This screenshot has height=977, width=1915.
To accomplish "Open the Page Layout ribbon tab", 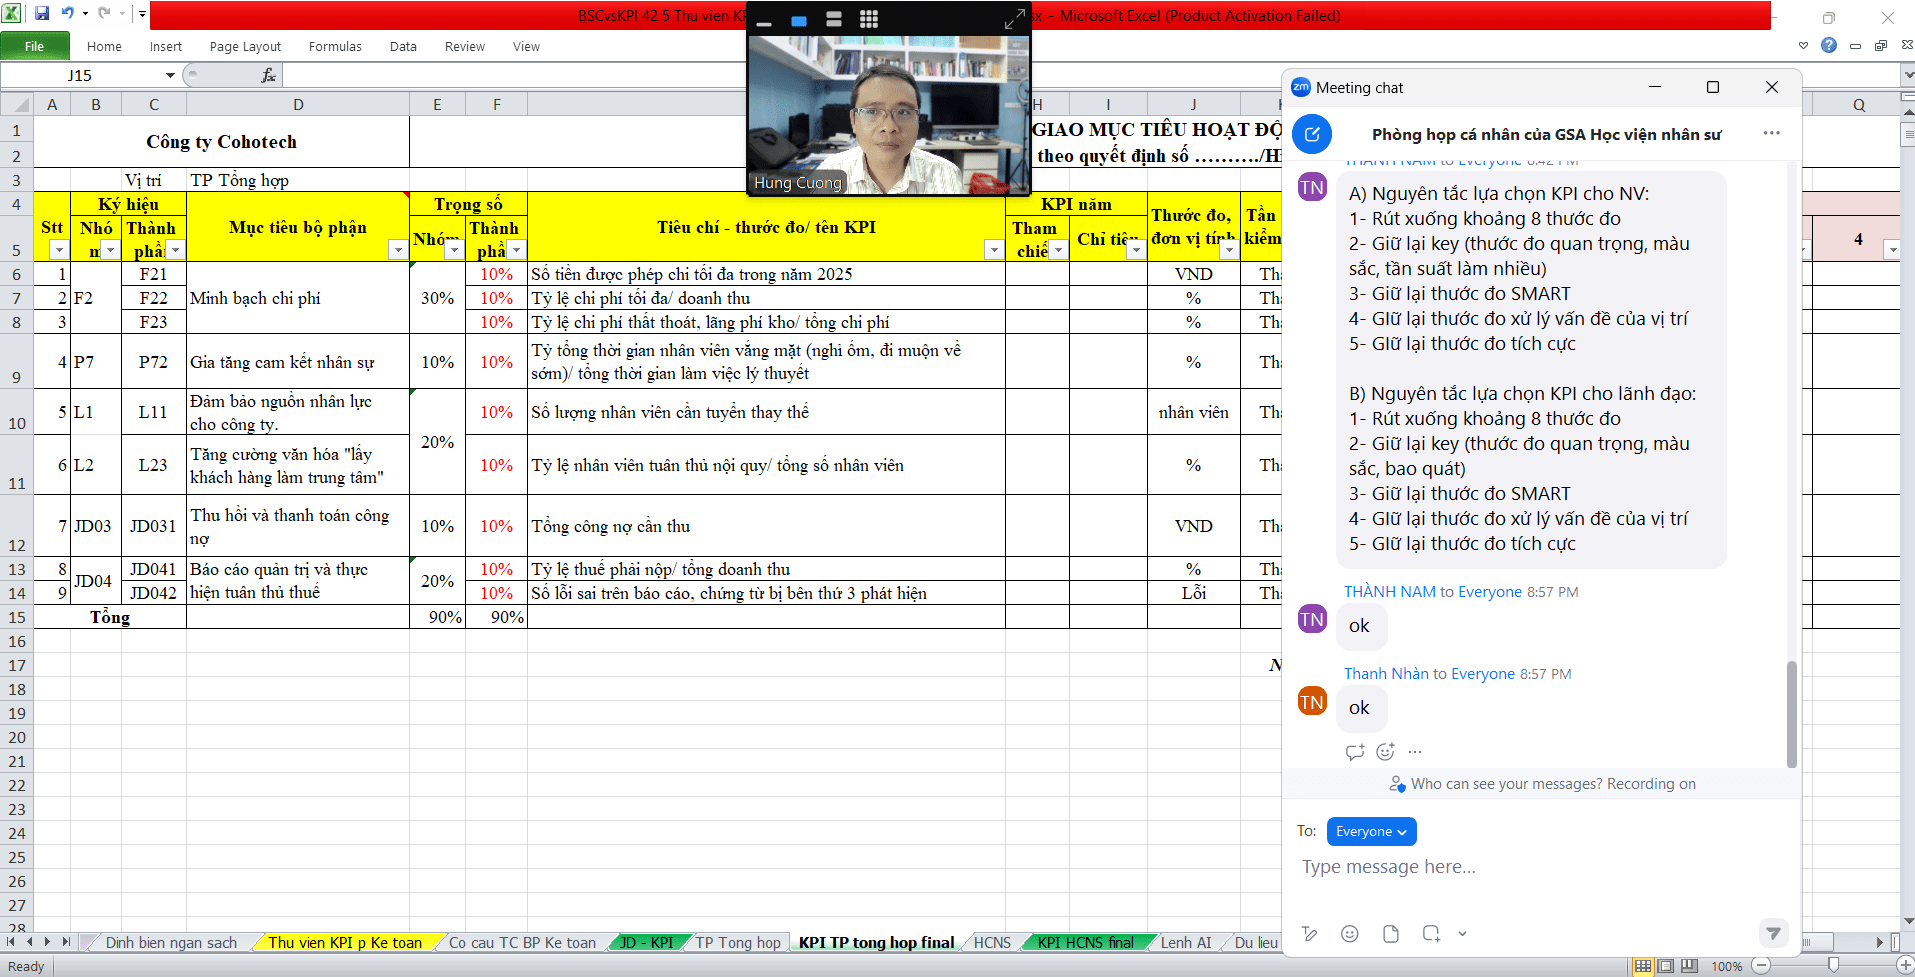I will tap(245, 46).
